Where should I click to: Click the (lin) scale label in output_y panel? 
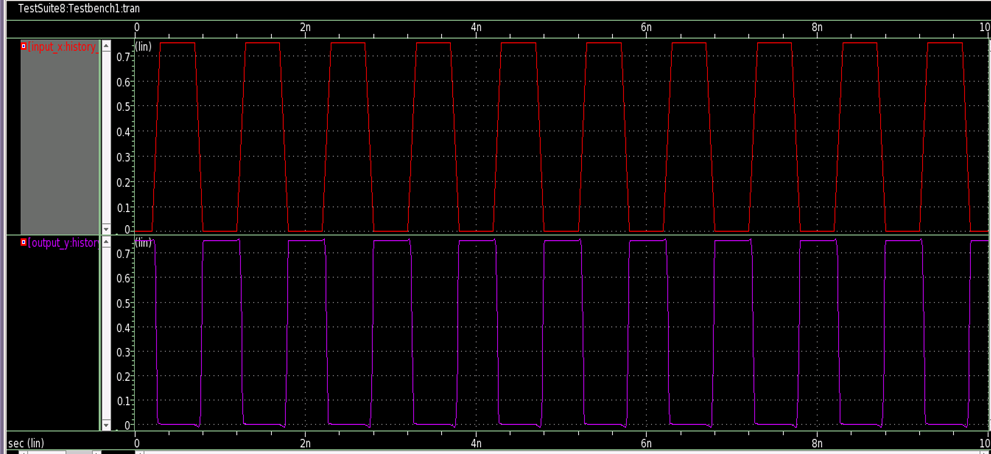(143, 242)
